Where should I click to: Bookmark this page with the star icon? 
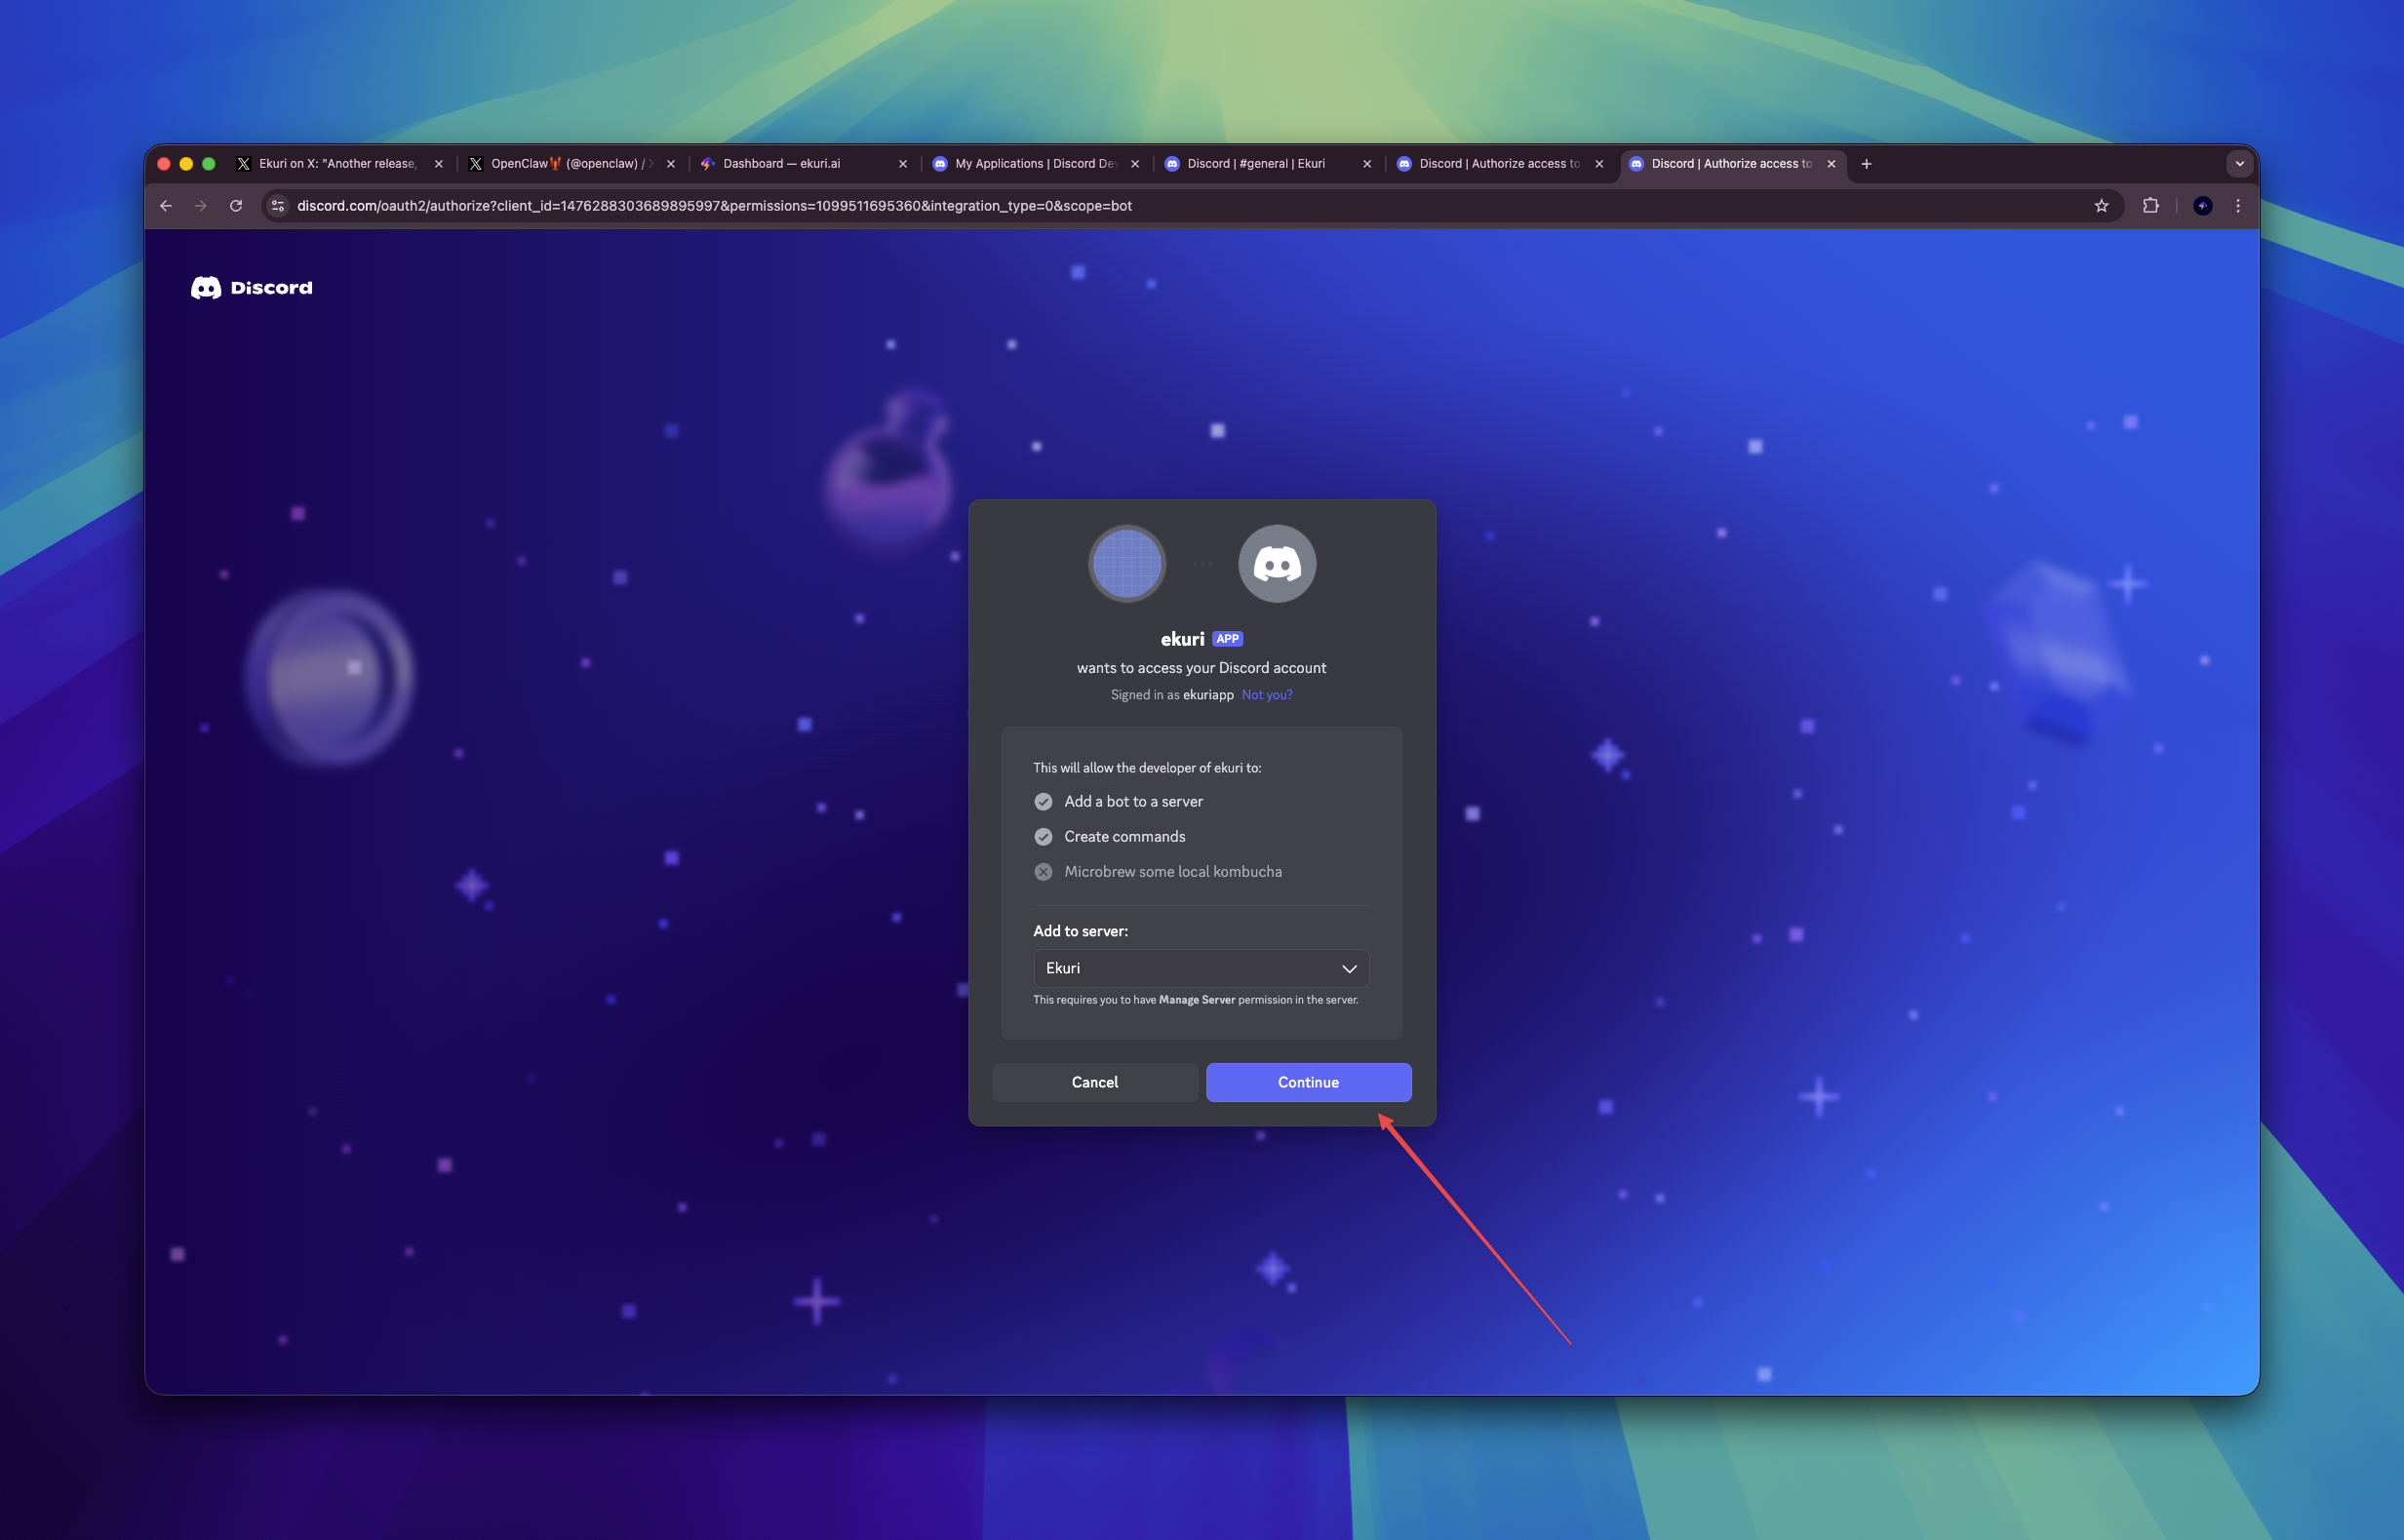point(2101,206)
